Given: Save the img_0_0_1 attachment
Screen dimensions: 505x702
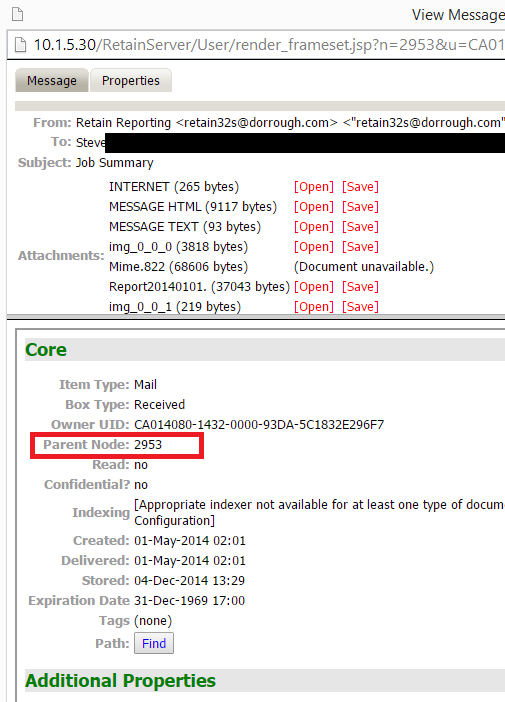Looking at the screenshot, I should point(360,307).
